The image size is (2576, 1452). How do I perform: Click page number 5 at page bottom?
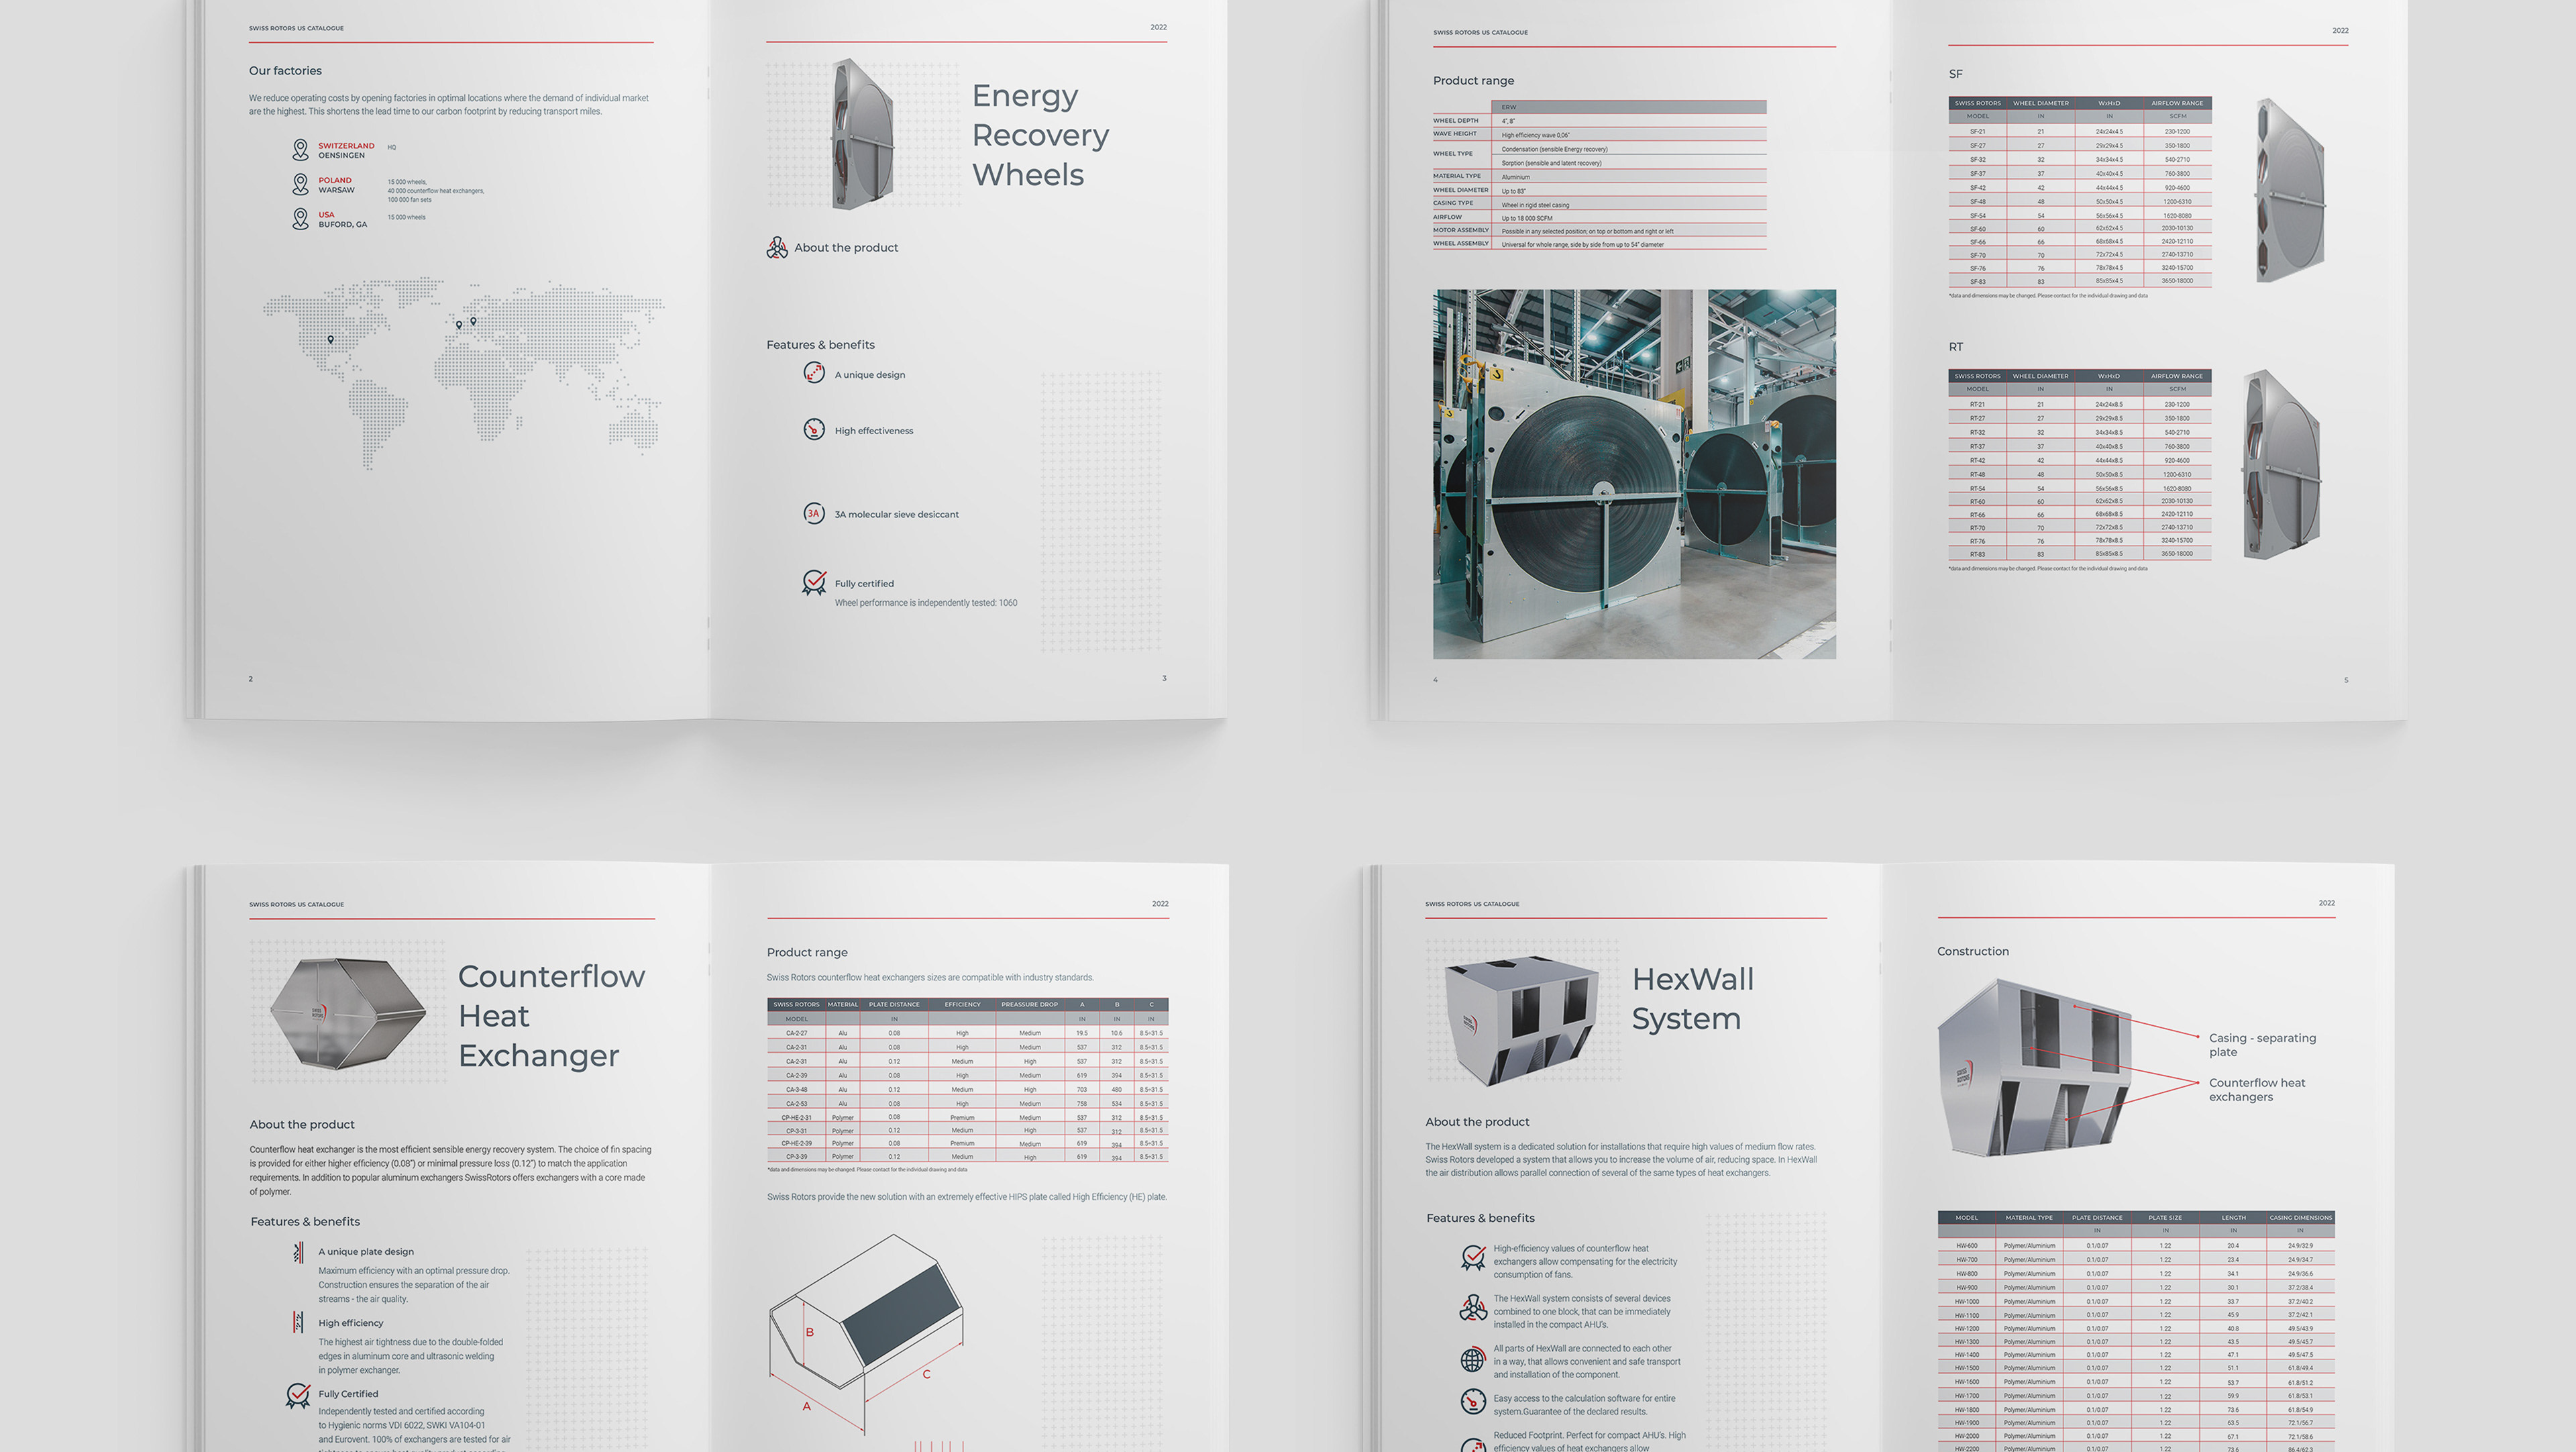[x=2346, y=680]
